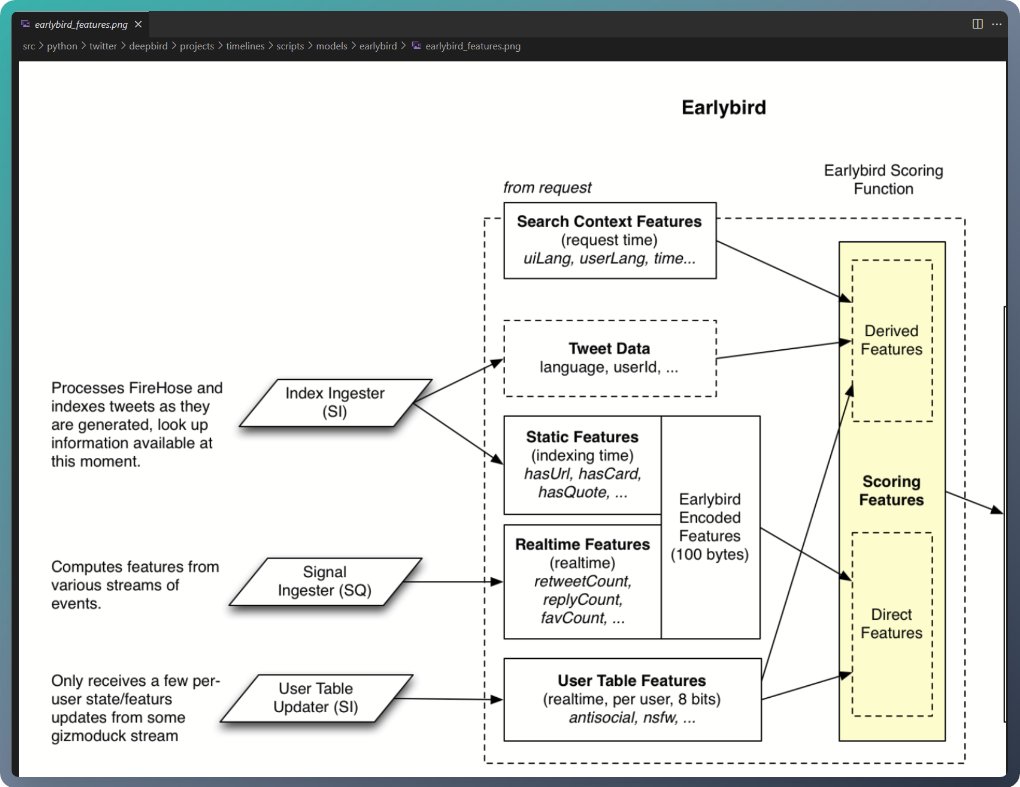Click the 'Earlybird Encoded Features (100 bytes)' label
1020x787 pixels.
[710, 527]
